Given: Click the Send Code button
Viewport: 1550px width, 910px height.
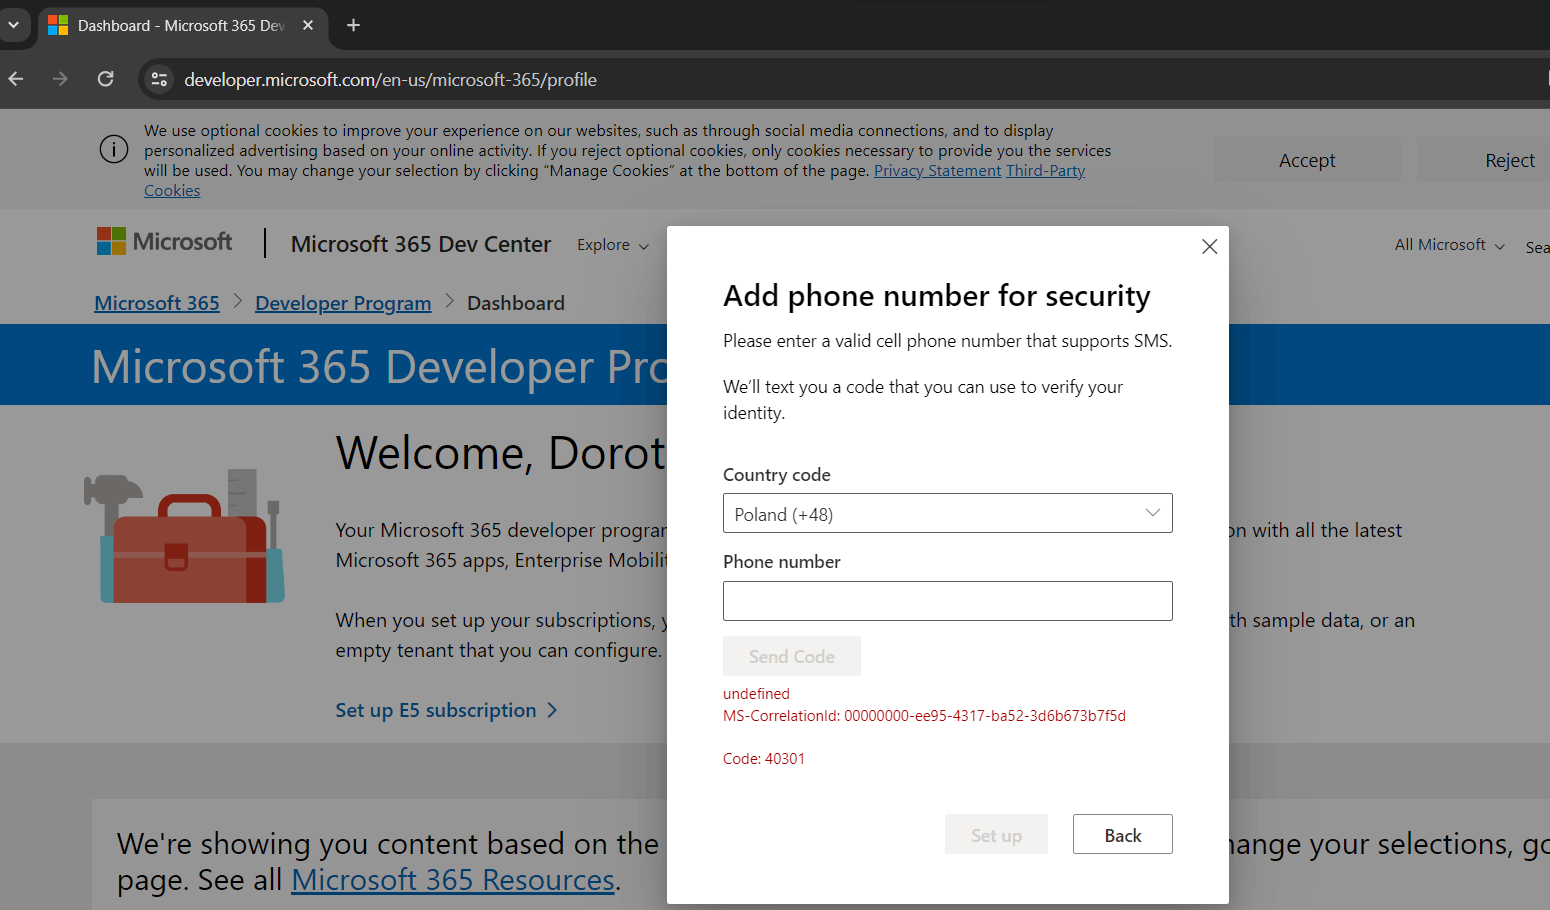Looking at the screenshot, I should 791,656.
